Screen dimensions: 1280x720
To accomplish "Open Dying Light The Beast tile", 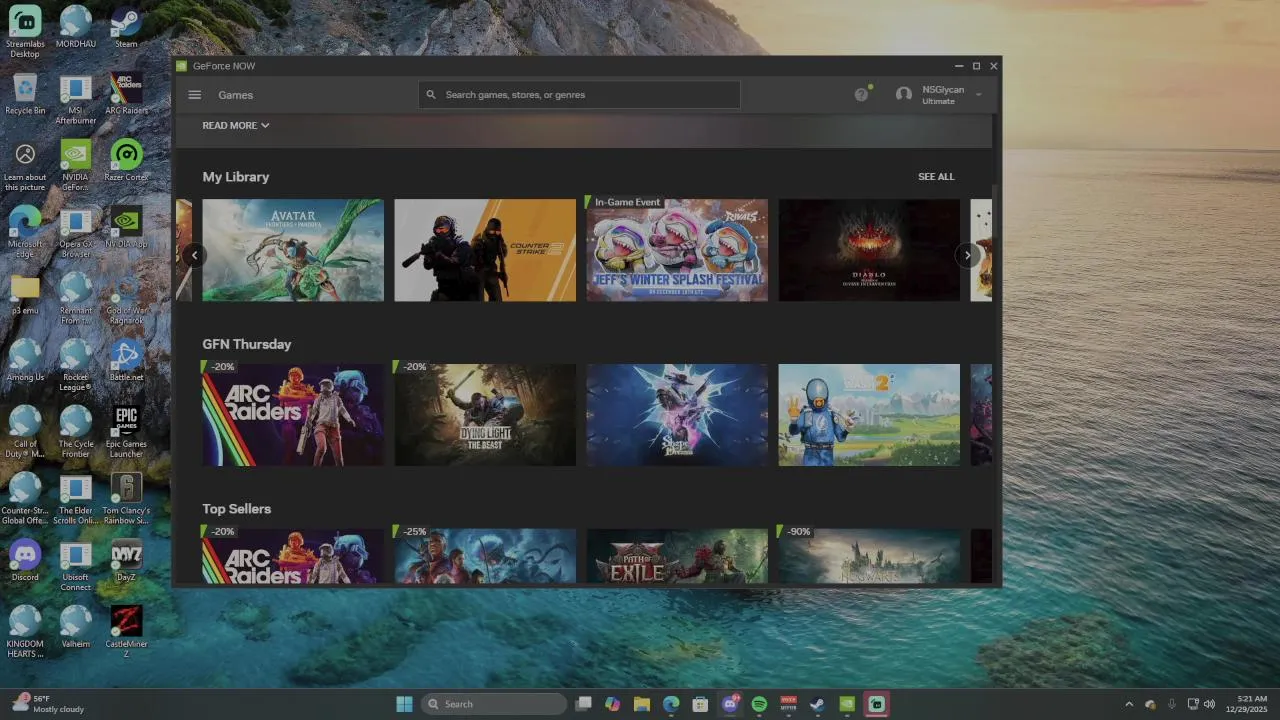I will (485, 415).
